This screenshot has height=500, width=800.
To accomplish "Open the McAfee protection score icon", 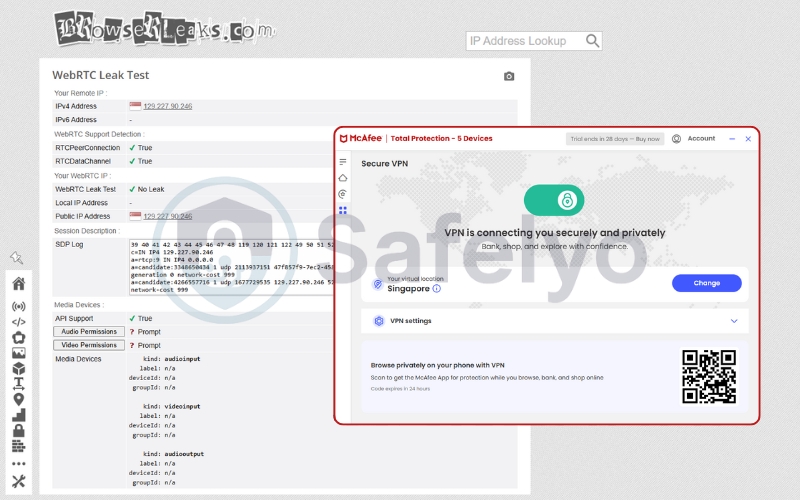I will point(343,194).
